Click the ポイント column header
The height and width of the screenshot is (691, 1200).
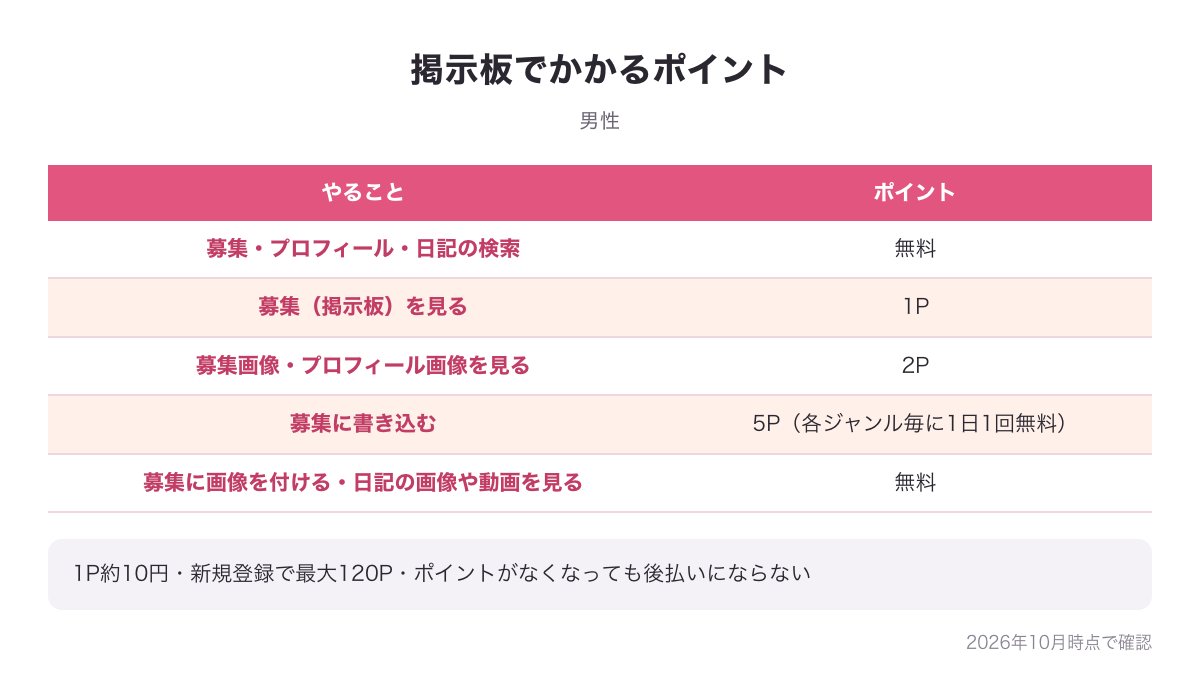pyautogui.click(x=915, y=193)
